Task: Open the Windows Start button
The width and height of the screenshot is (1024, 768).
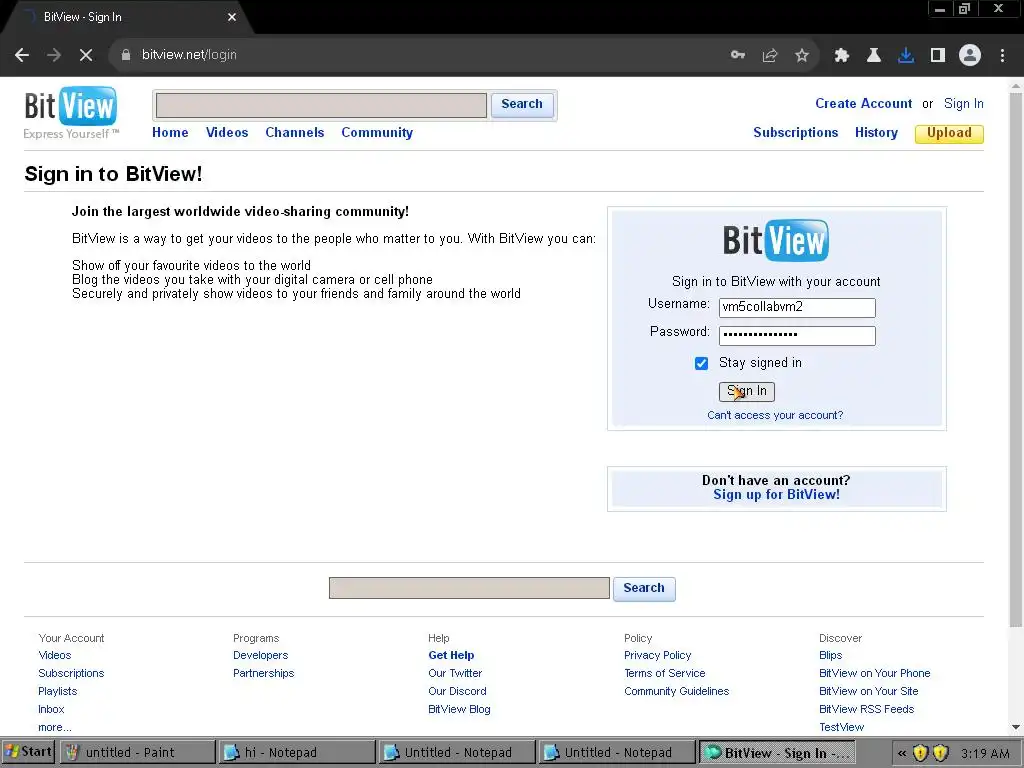Action: tap(28, 752)
